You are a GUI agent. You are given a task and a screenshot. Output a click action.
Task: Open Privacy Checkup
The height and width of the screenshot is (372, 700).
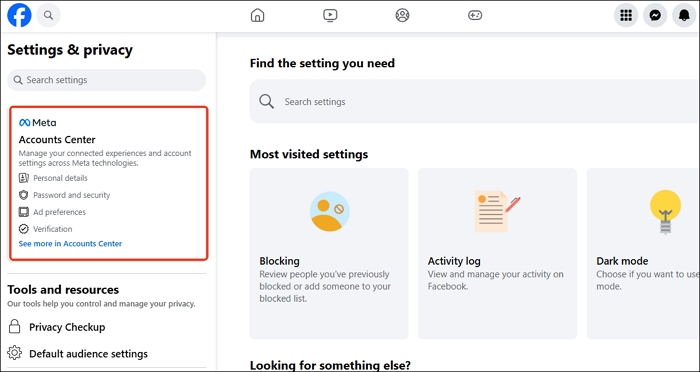pos(67,327)
